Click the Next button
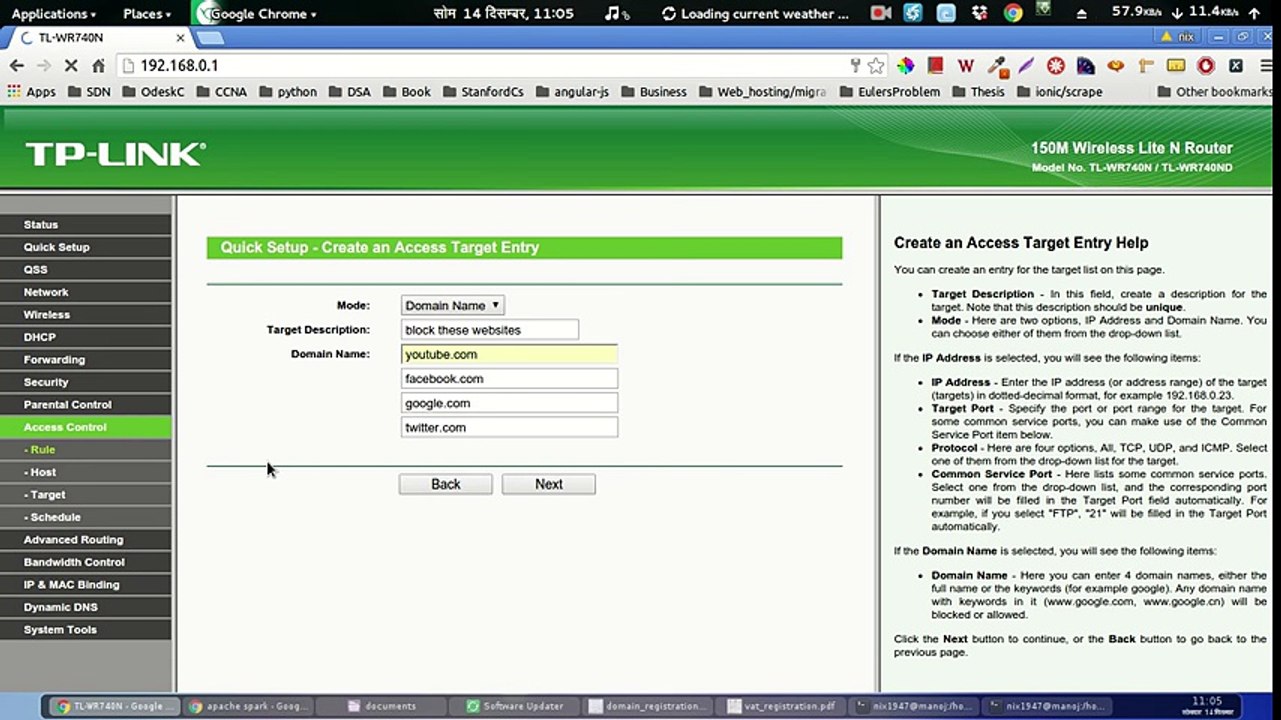1281x720 pixels. click(549, 484)
